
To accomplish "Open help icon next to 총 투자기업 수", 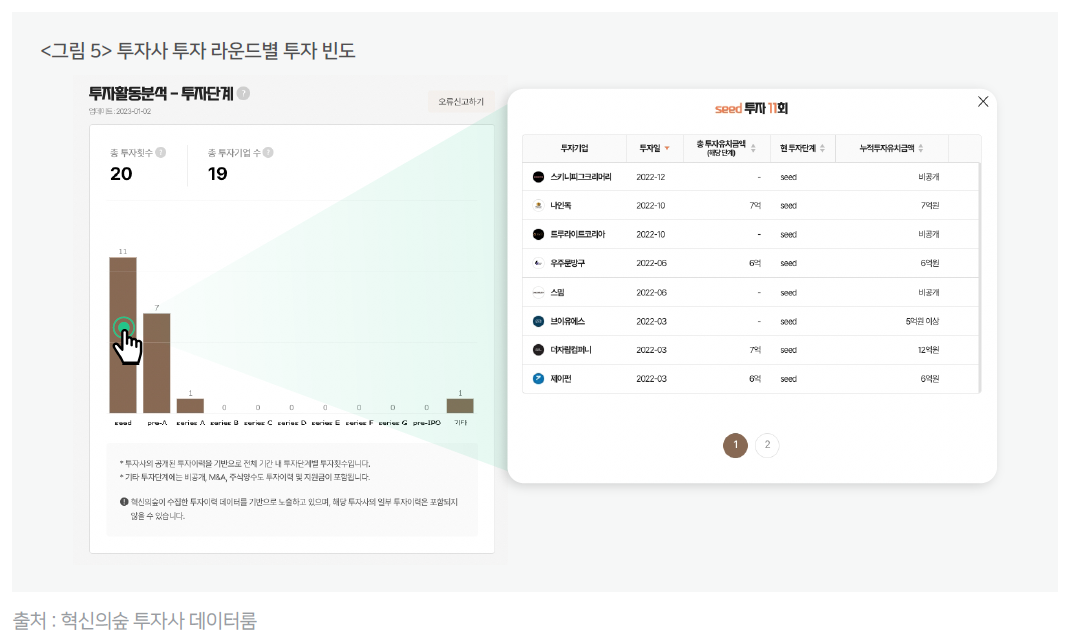I will (x=268, y=152).
